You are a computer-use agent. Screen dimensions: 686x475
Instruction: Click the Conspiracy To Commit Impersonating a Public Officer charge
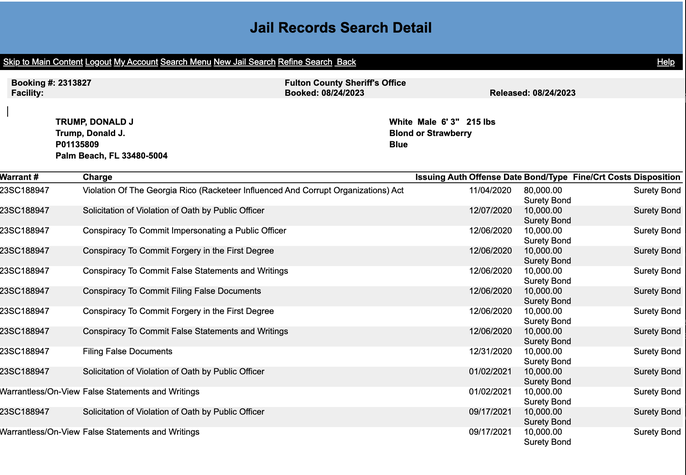184,231
